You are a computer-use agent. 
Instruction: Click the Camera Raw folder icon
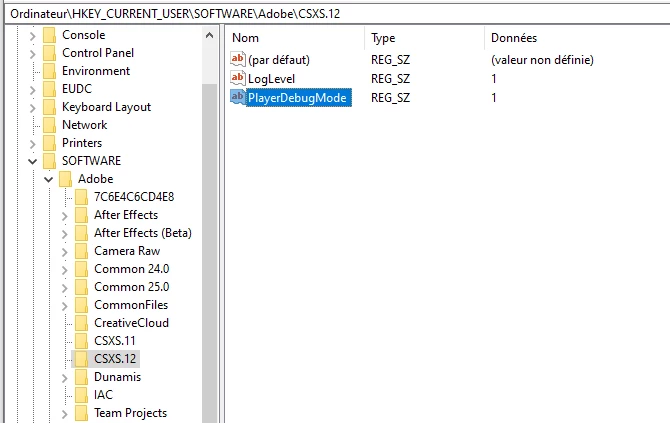(x=81, y=251)
